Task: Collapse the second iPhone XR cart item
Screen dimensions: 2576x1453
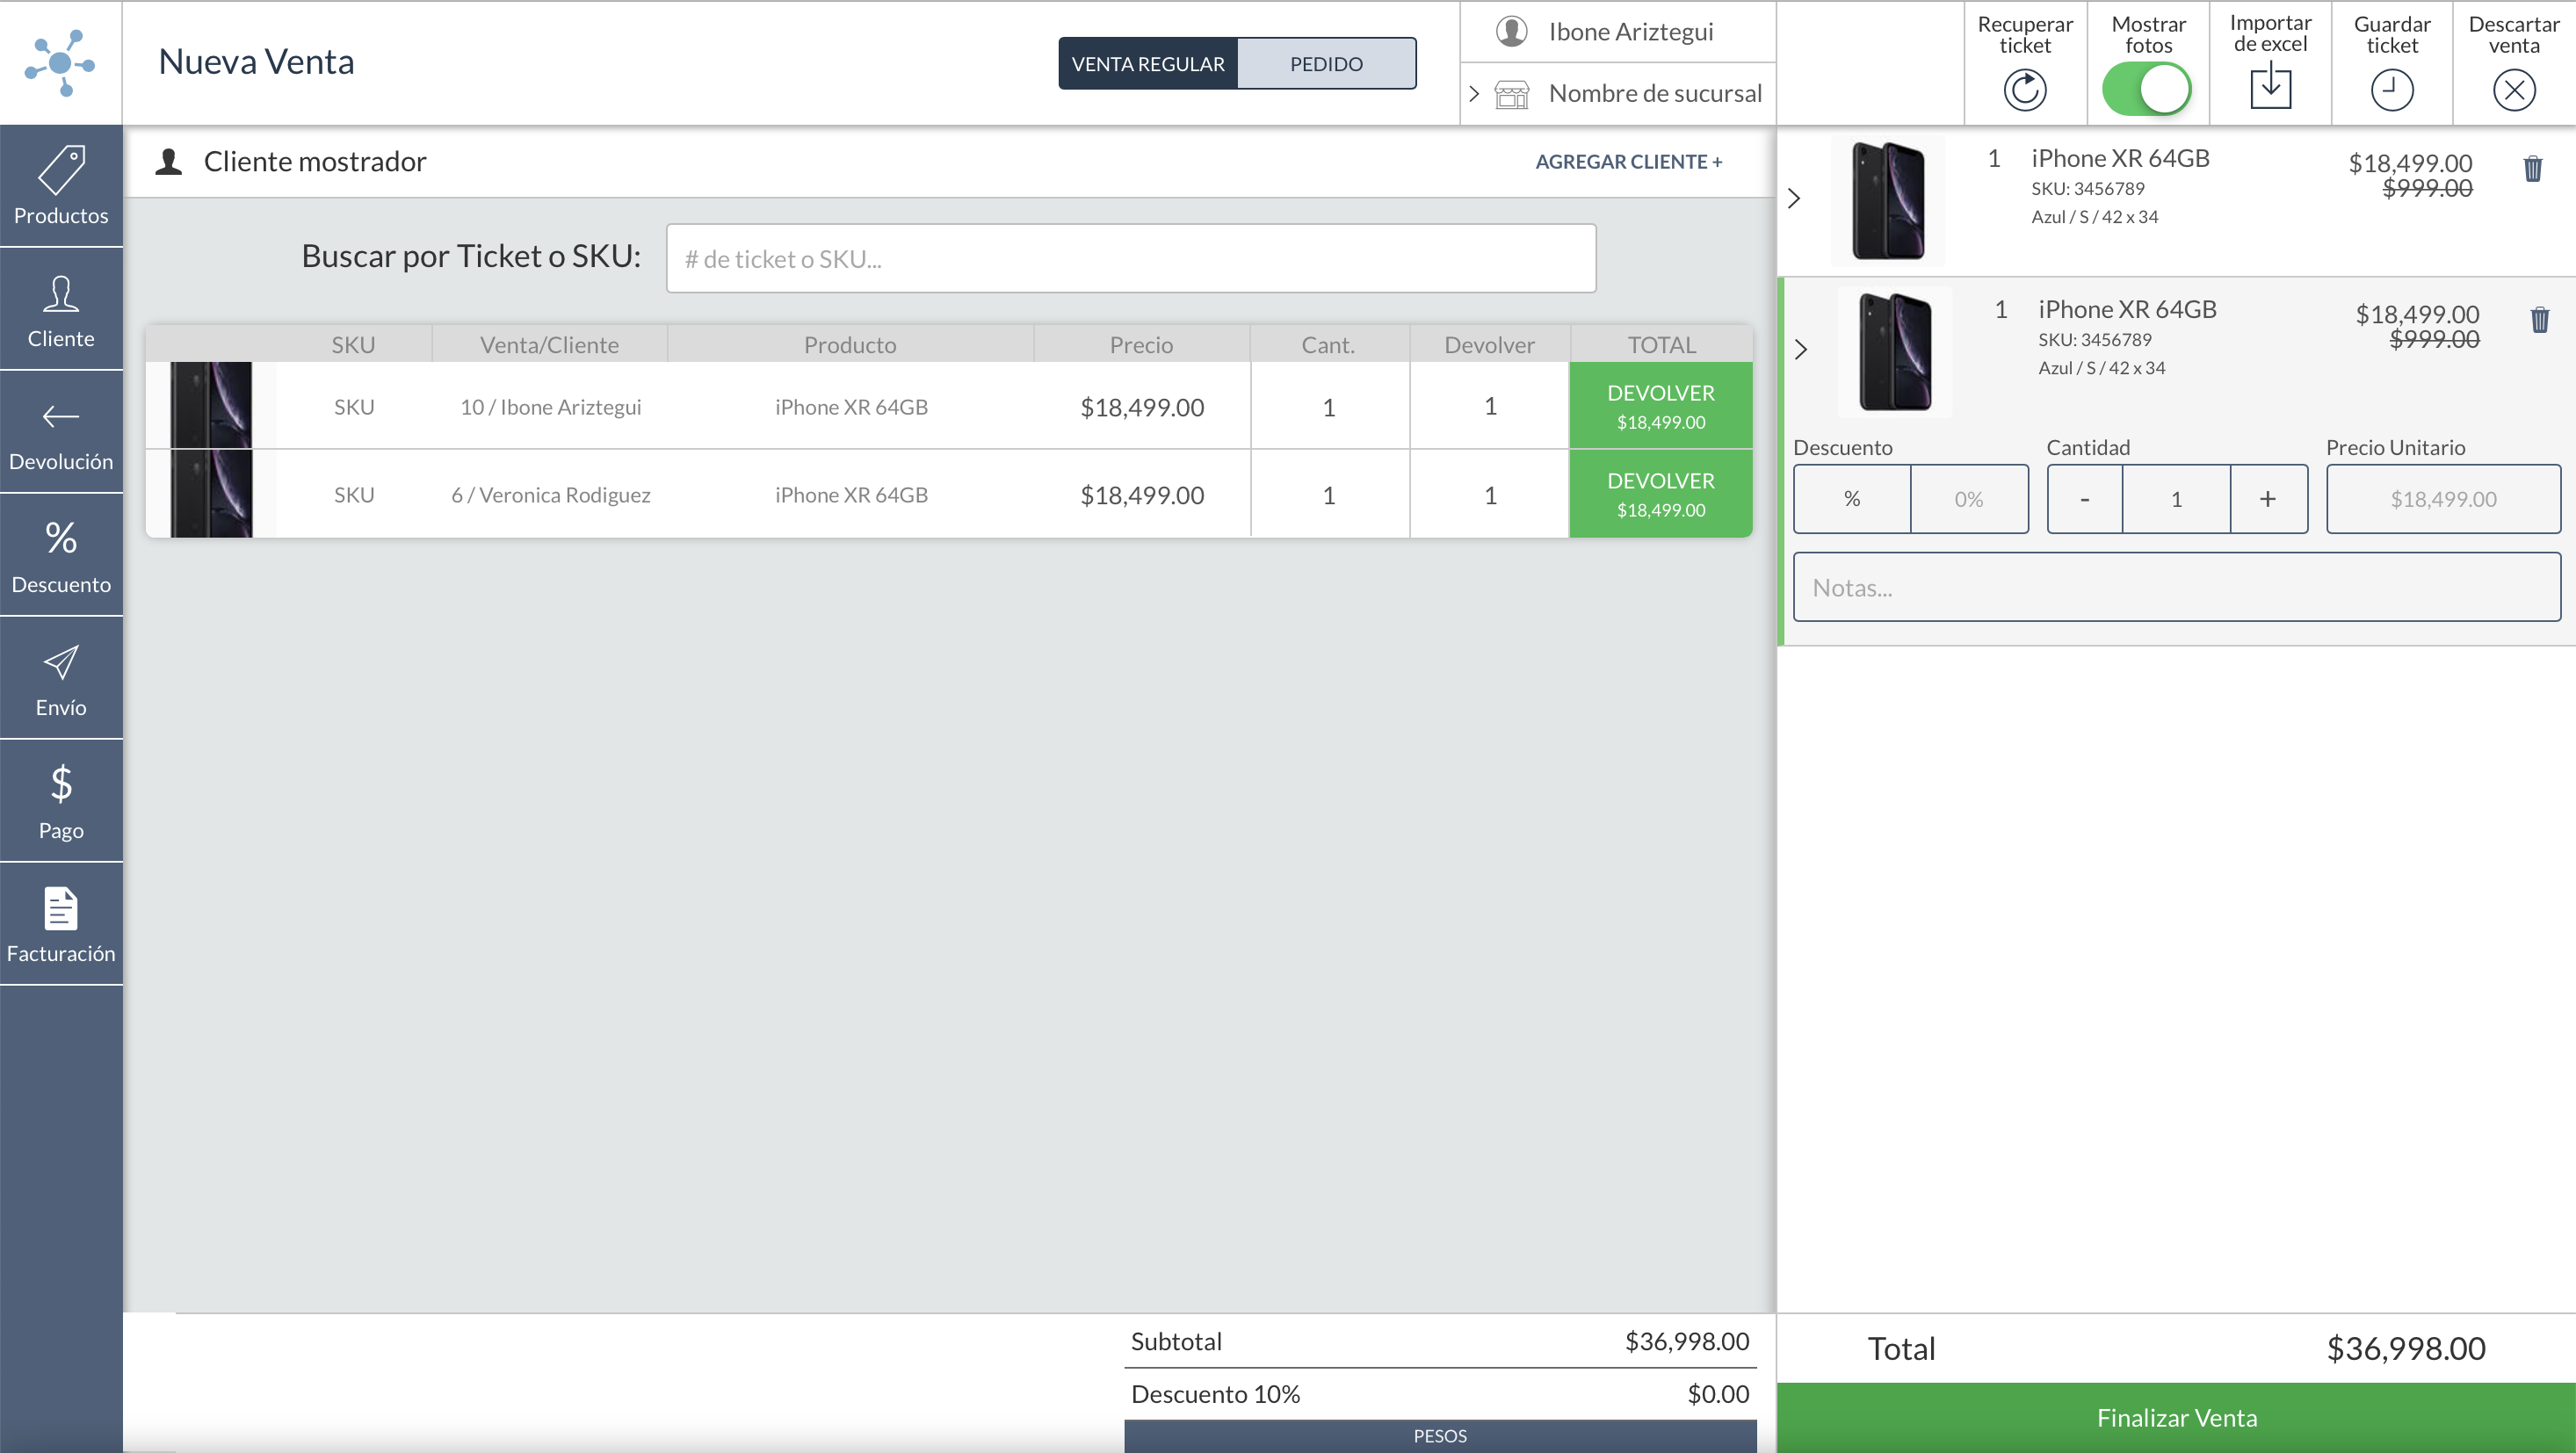Action: (x=1801, y=349)
